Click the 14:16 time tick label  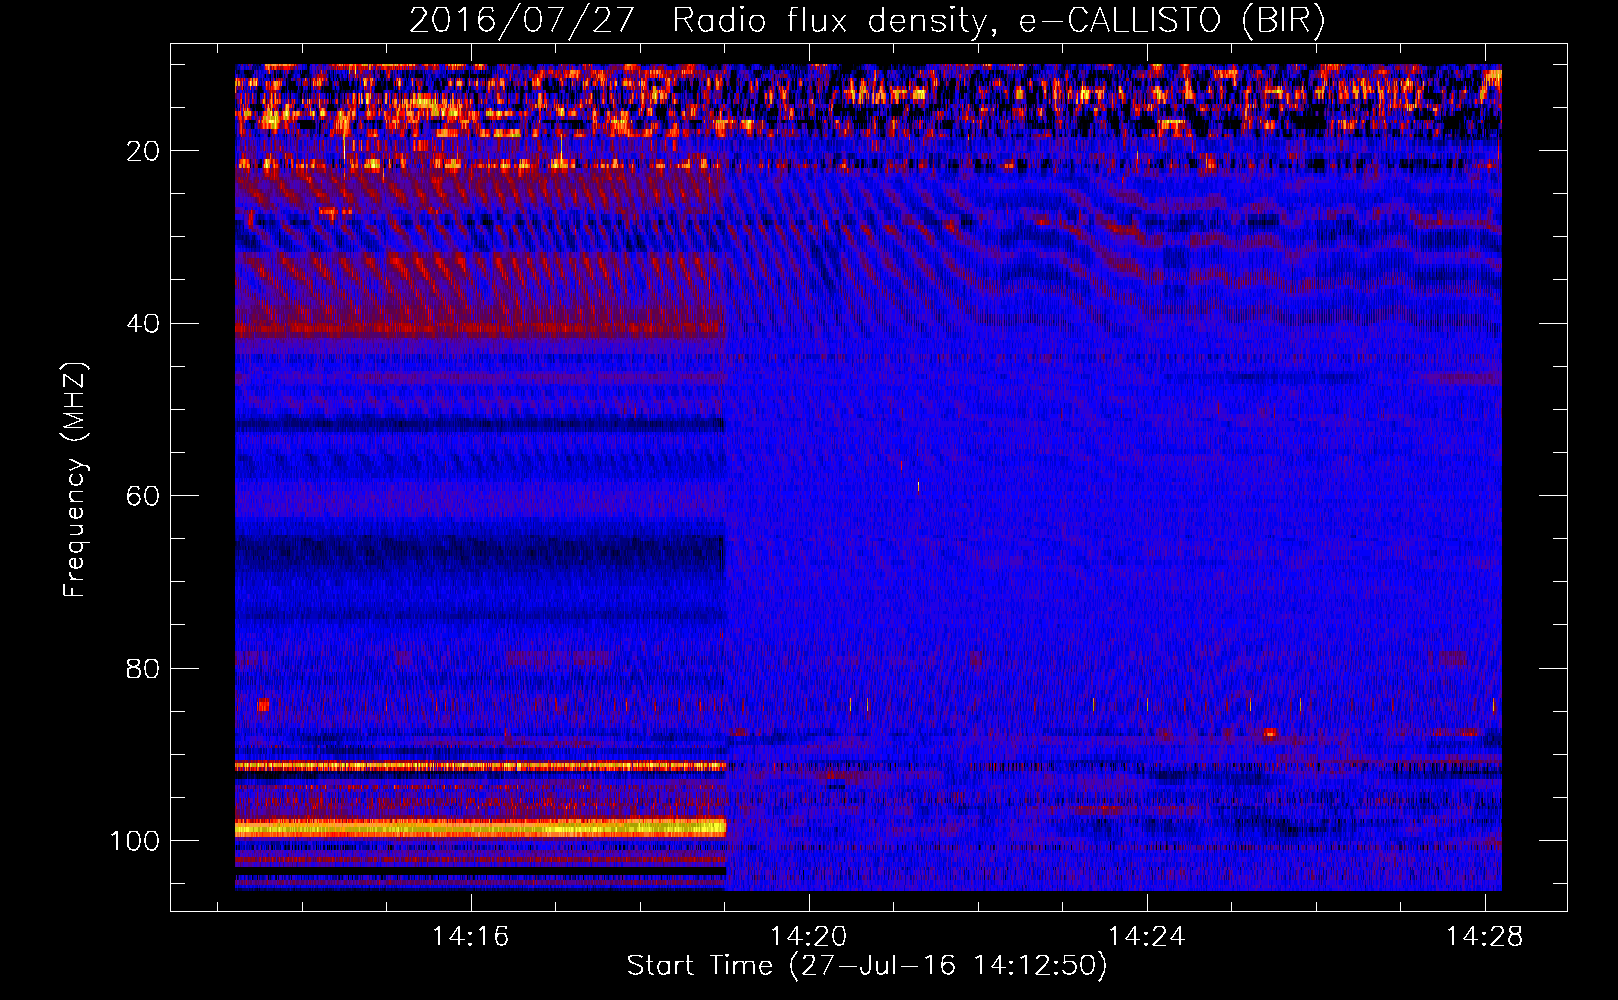point(470,936)
